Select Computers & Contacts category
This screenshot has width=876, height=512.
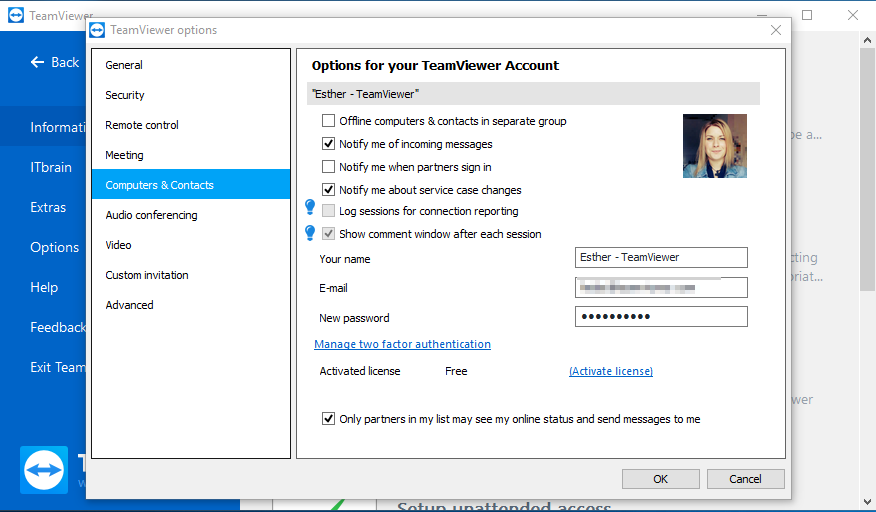(x=191, y=184)
